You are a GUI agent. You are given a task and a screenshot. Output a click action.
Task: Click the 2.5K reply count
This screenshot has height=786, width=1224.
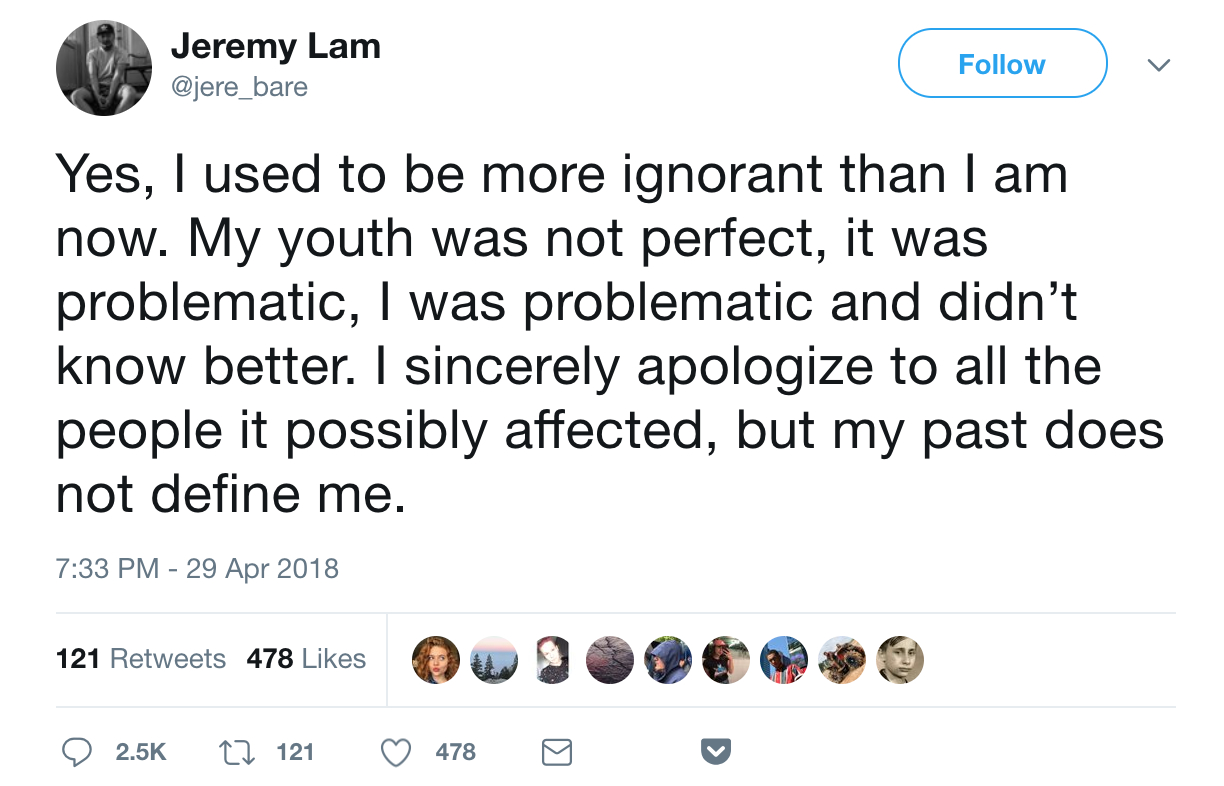(x=141, y=752)
